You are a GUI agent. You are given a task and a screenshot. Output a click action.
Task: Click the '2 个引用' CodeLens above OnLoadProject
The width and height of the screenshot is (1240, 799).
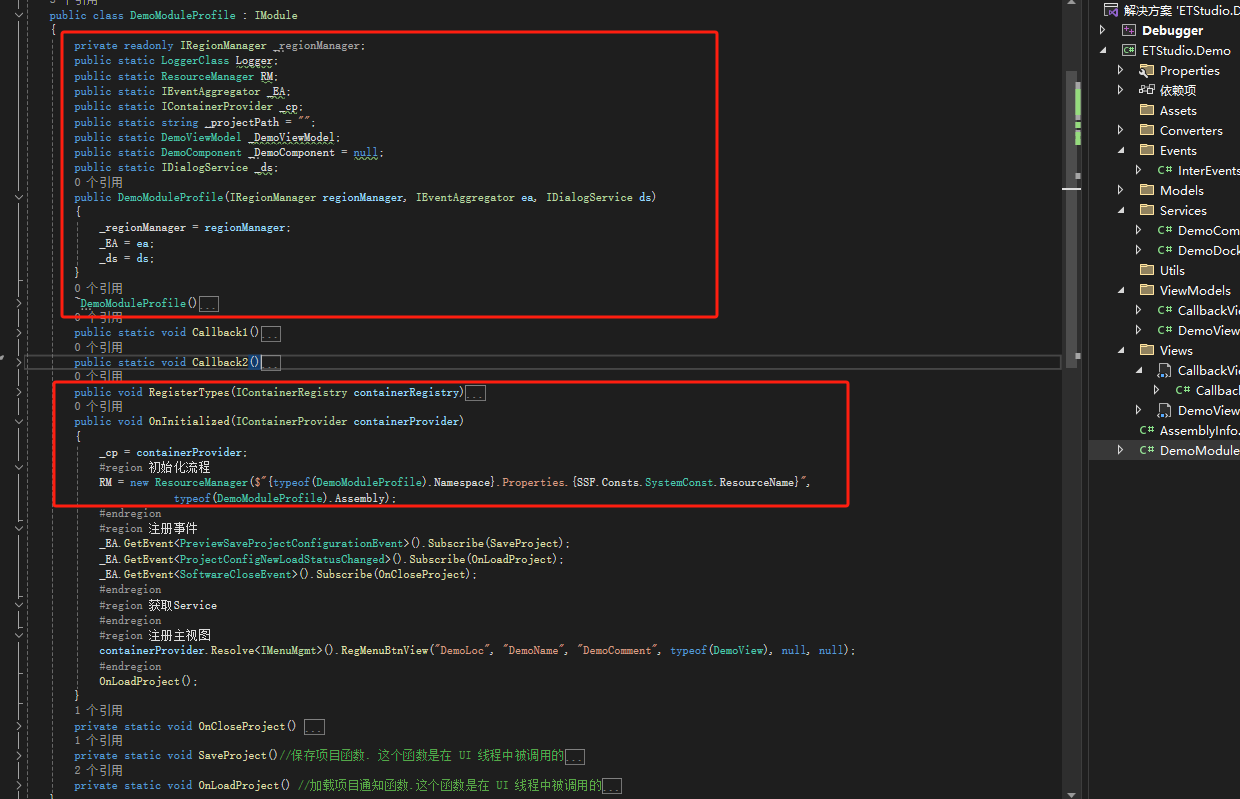[x=101, y=770]
